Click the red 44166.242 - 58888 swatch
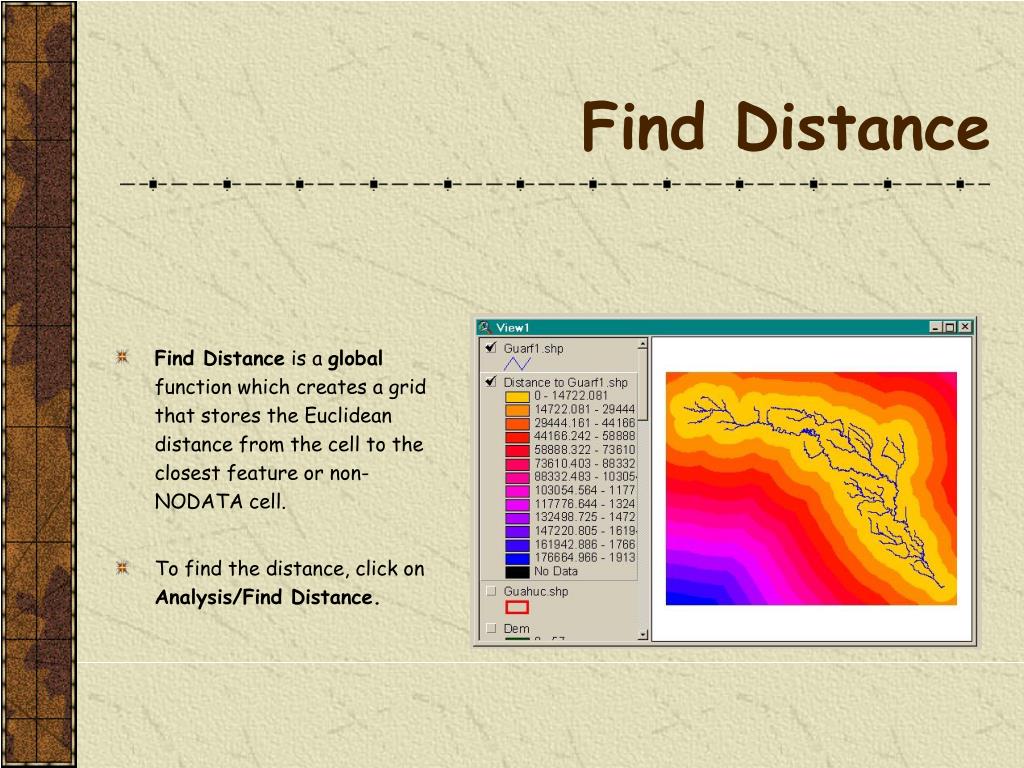 pyautogui.click(x=517, y=437)
